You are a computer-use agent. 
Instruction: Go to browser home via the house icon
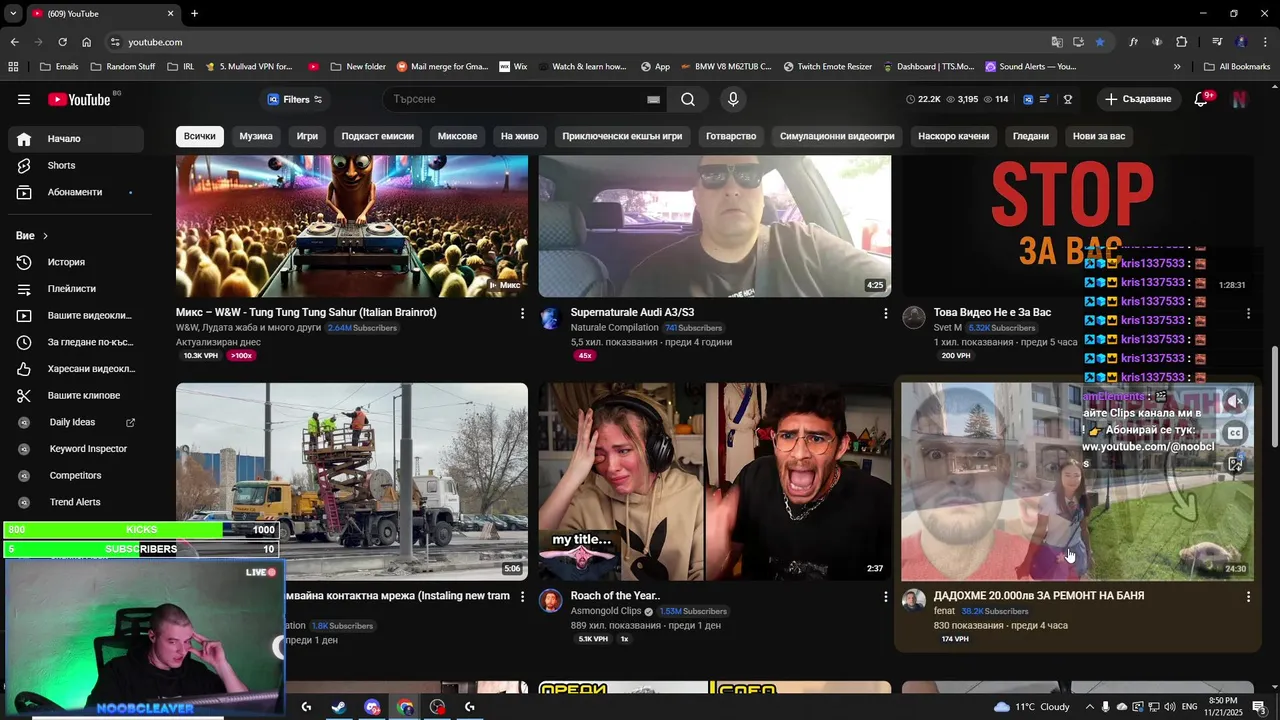[87, 42]
